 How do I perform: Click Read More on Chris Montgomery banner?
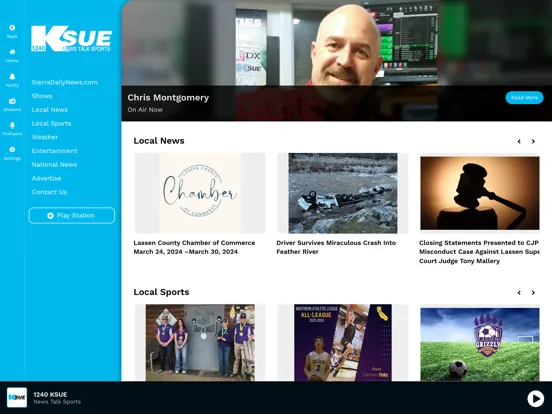tap(524, 98)
